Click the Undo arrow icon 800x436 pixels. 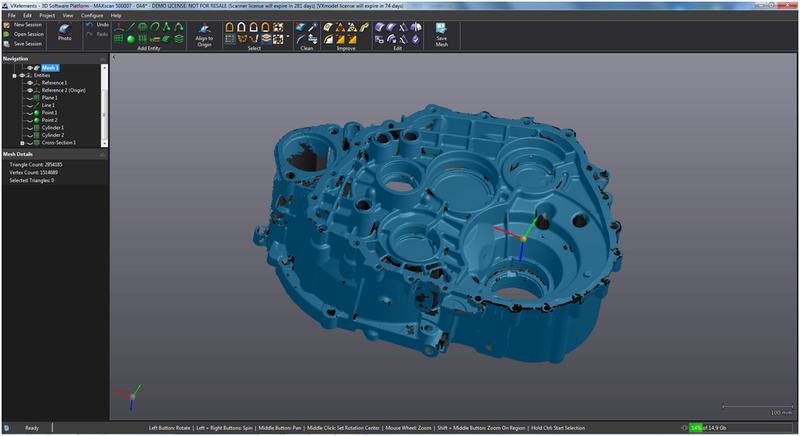(x=90, y=25)
